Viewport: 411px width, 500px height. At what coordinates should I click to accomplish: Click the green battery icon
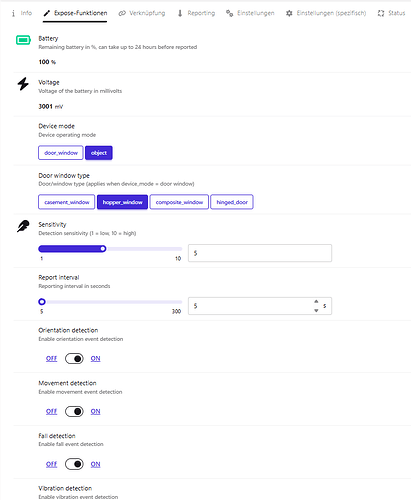pyautogui.click(x=23, y=40)
